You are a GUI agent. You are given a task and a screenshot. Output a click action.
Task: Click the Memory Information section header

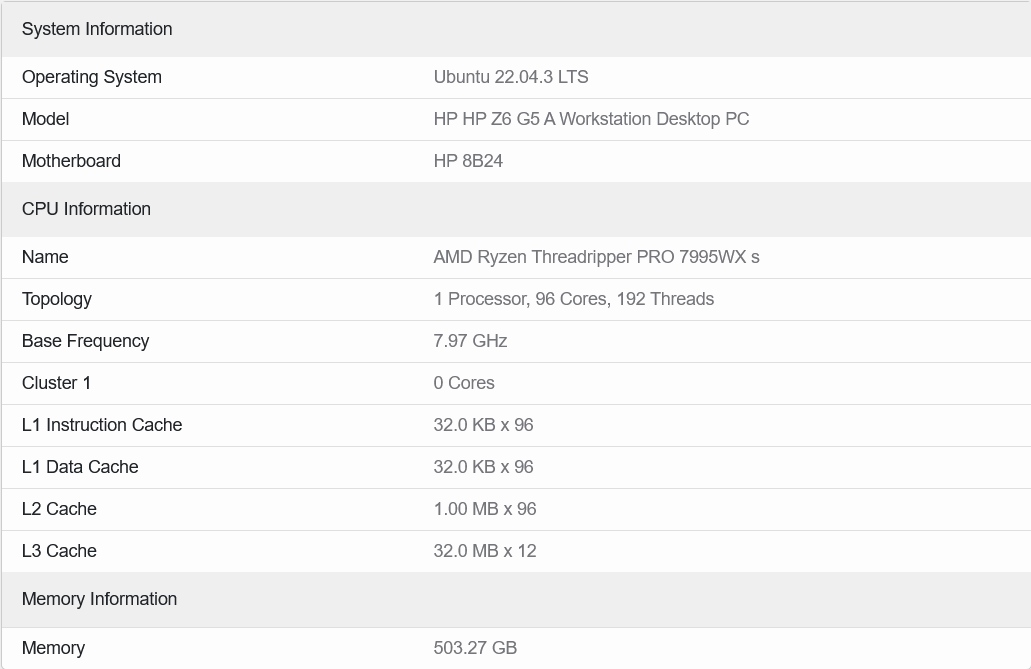(x=99, y=599)
